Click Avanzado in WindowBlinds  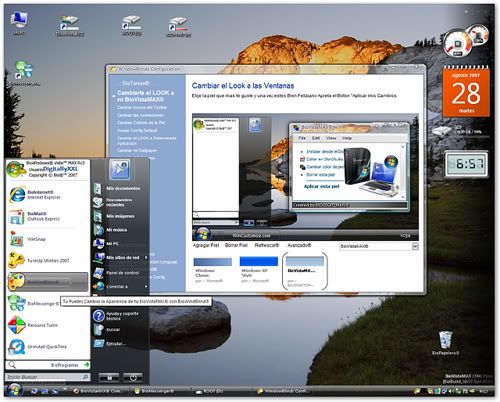[x=299, y=245]
